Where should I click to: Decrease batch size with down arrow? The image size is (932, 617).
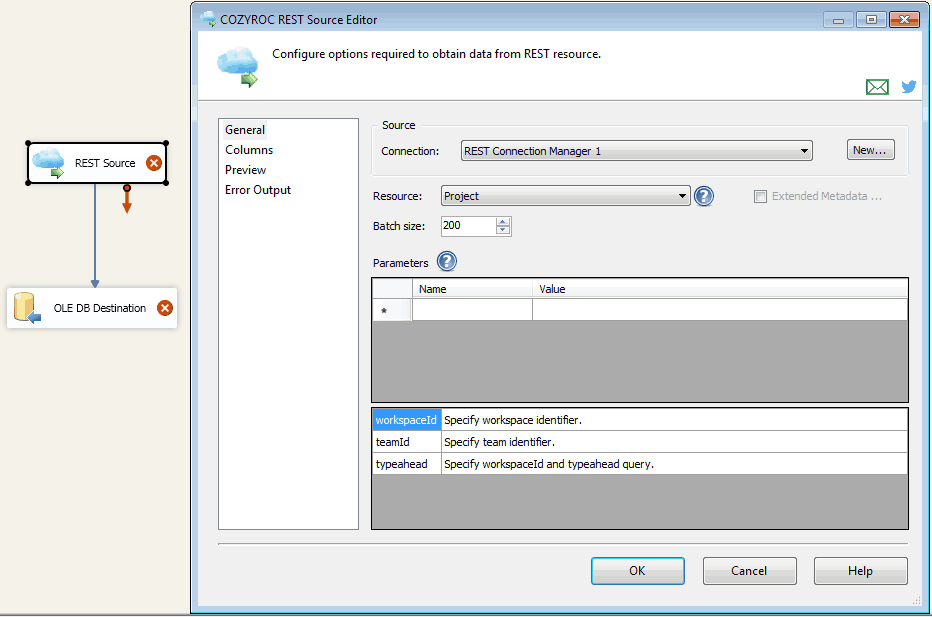point(503,230)
